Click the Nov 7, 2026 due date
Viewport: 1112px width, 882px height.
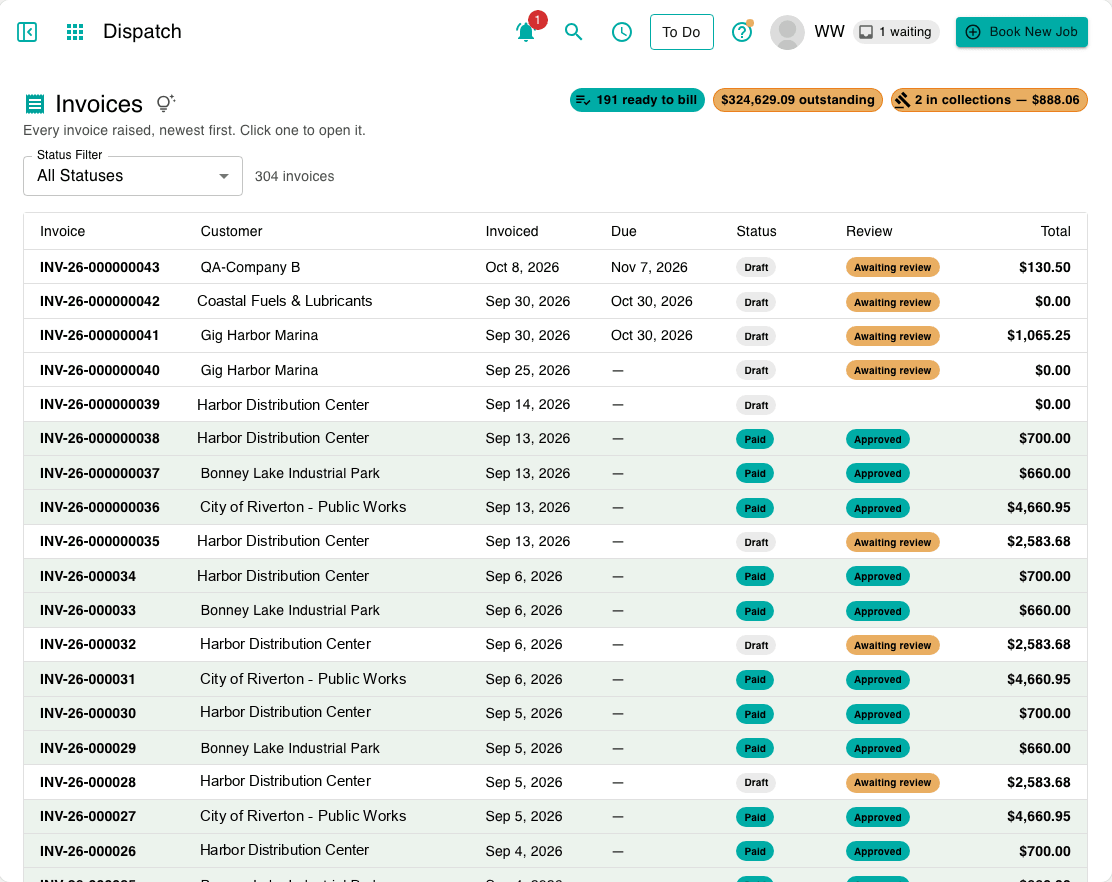(x=649, y=267)
